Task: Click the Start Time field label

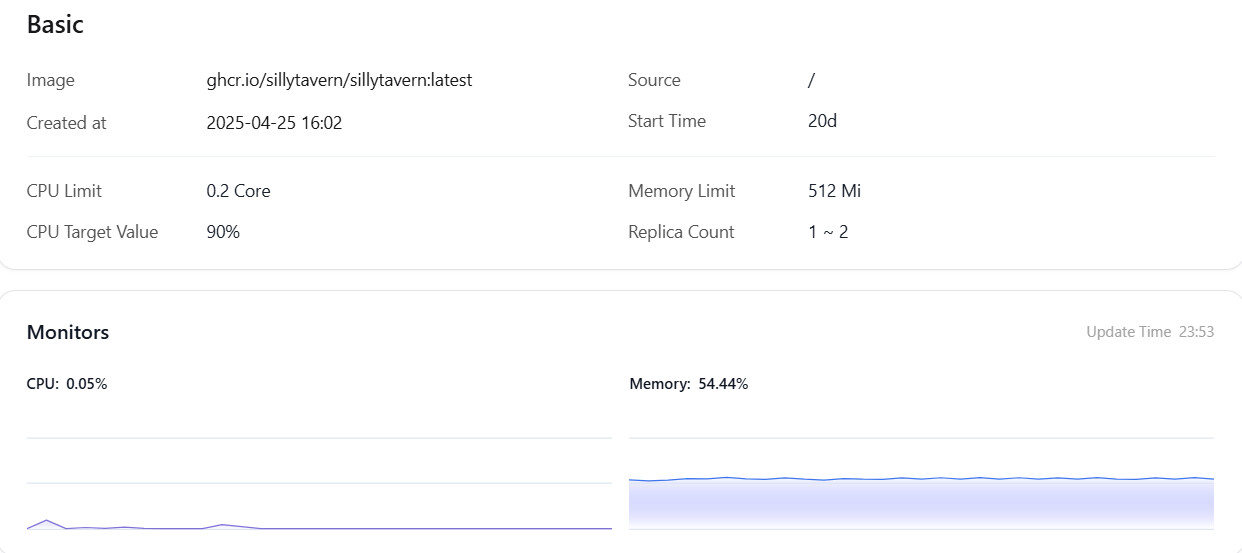Action: coord(667,121)
